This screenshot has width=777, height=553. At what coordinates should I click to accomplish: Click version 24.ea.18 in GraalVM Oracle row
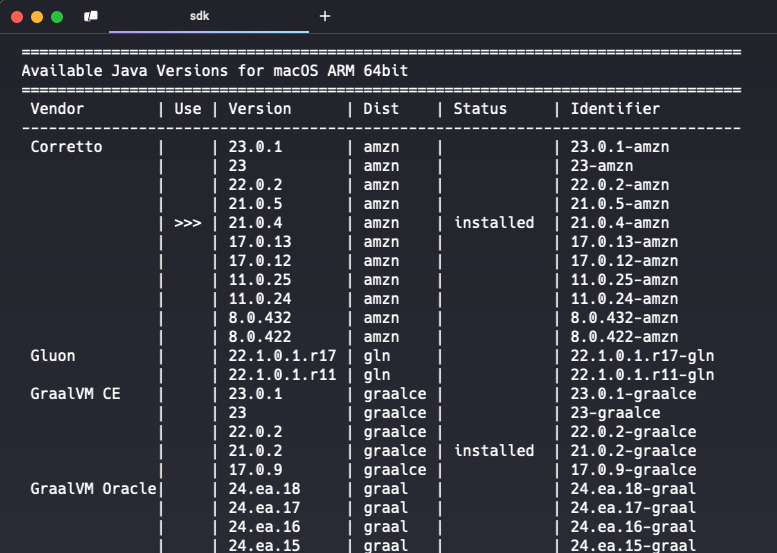(264, 489)
